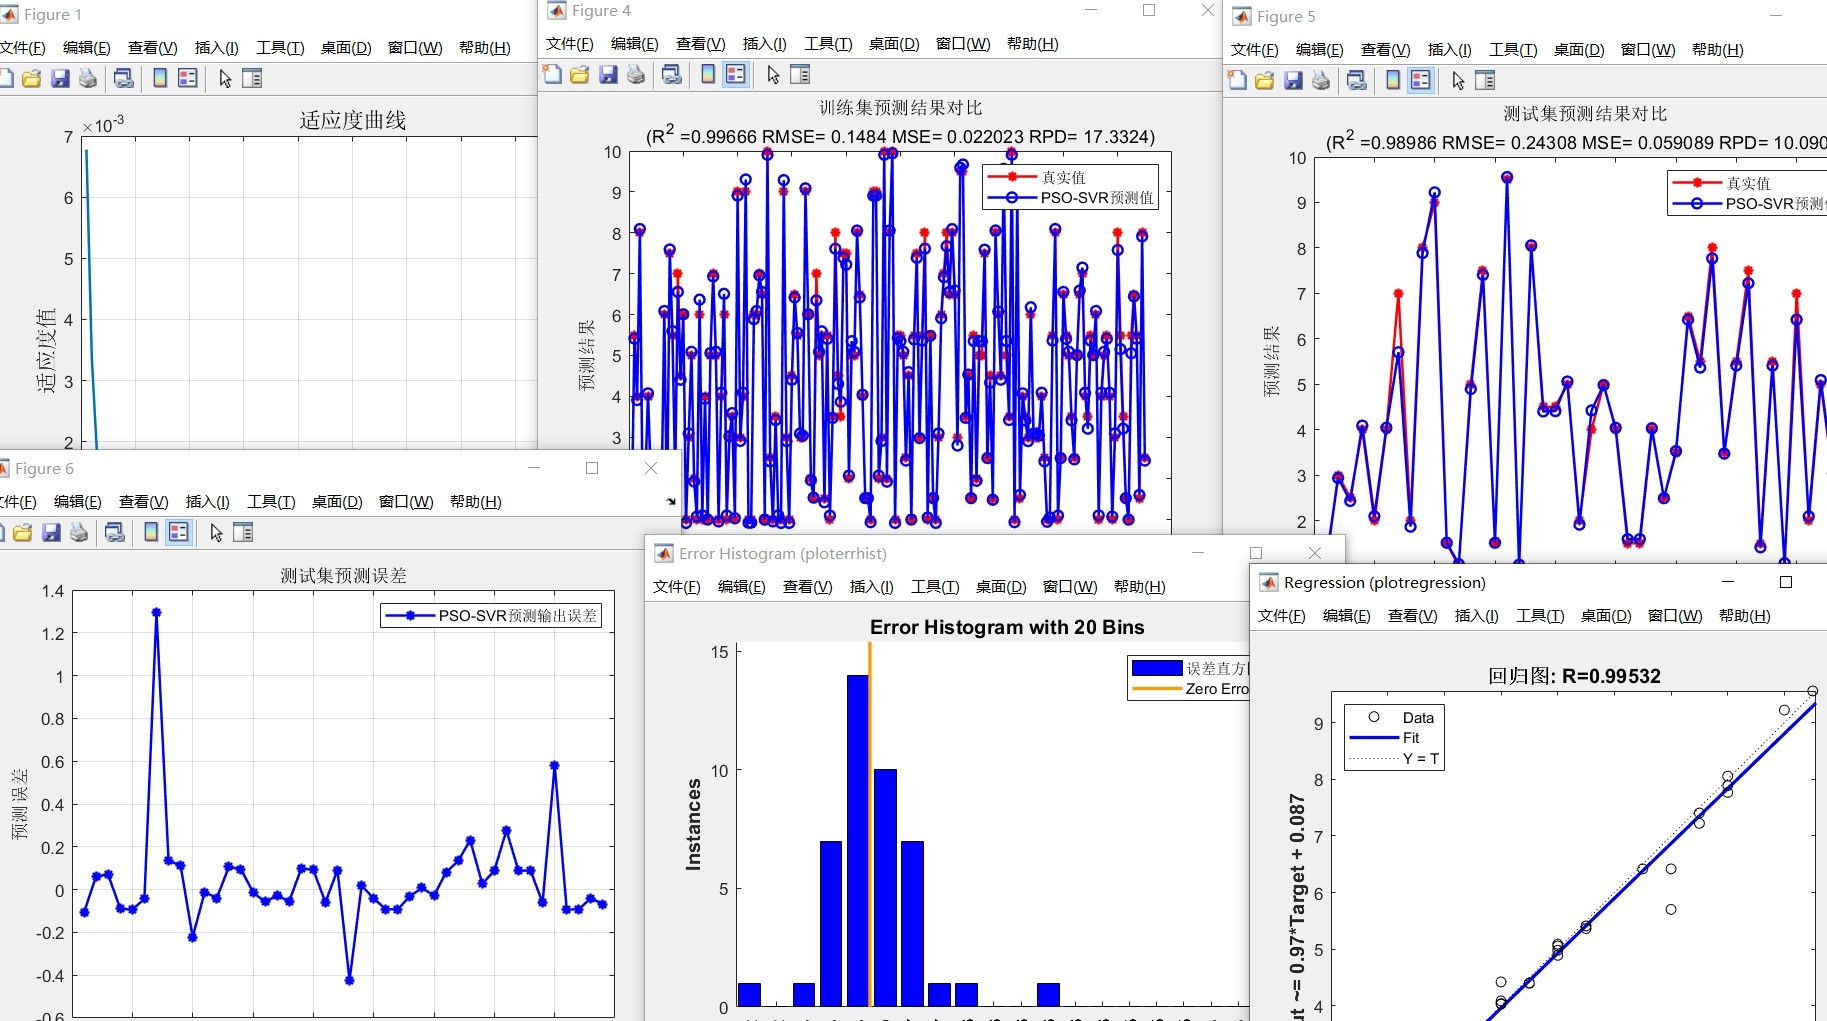Screen dimensions: 1827x1021
Task: Open 查看(V) menu in Figure 1
Action: pyautogui.click(x=153, y=47)
